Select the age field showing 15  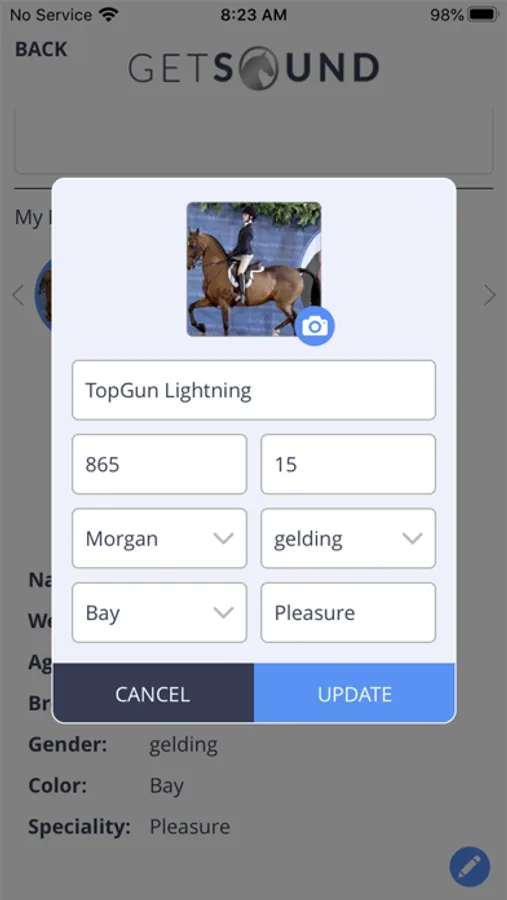[x=348, y=464]
